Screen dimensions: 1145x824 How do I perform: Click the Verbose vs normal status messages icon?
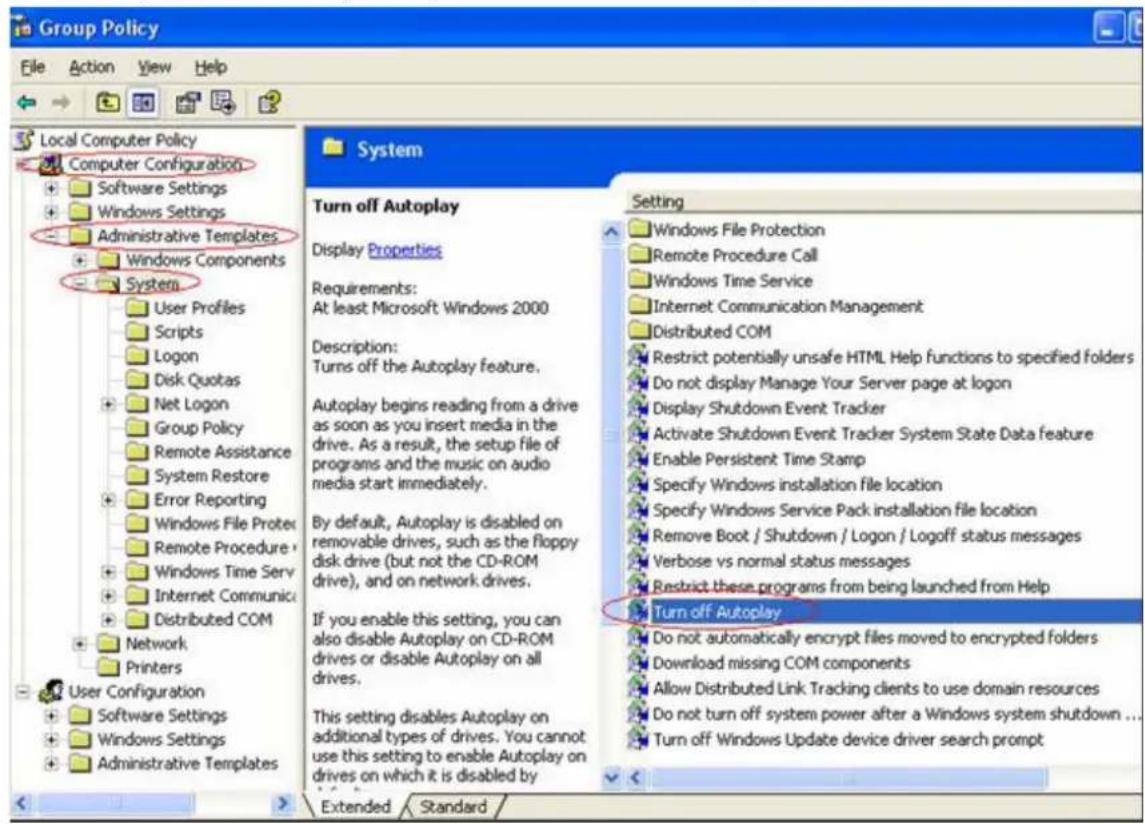pyautogui.click(x=640, y=561)
